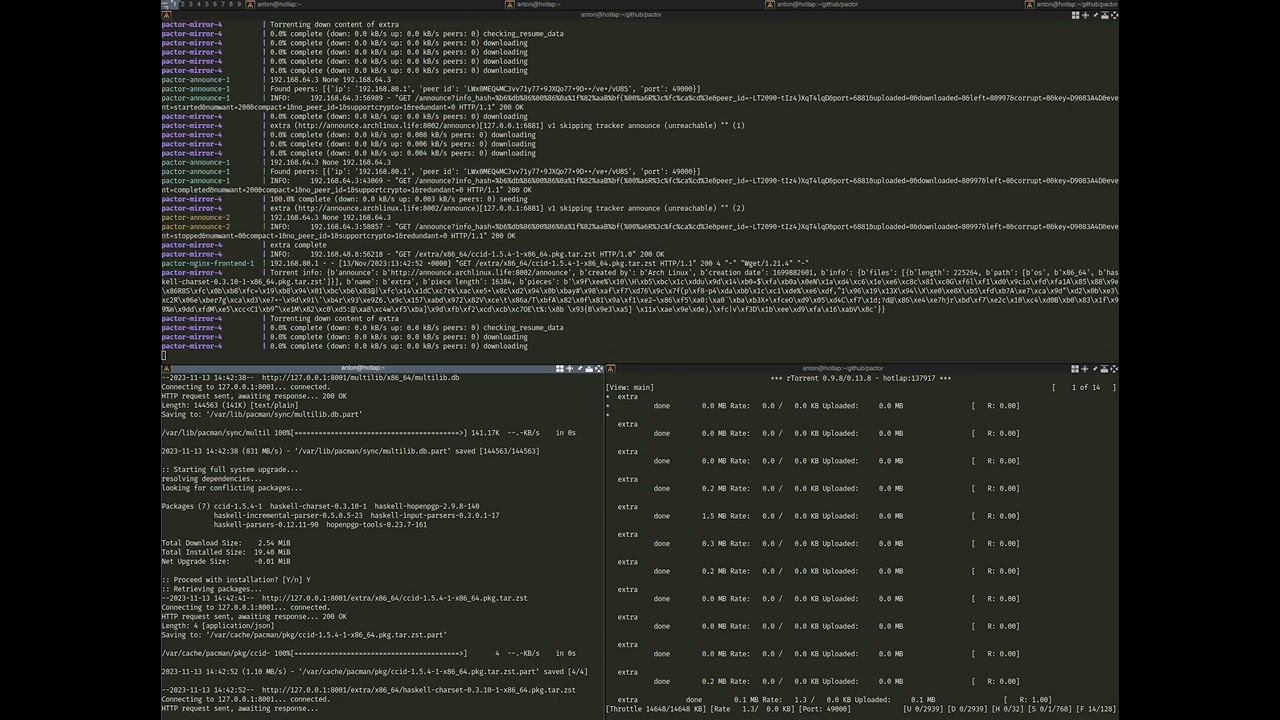Focus rTorrent pane title bar
Image resolution: width=1280 pixels, height=720 pixels.
coord(862,368)
